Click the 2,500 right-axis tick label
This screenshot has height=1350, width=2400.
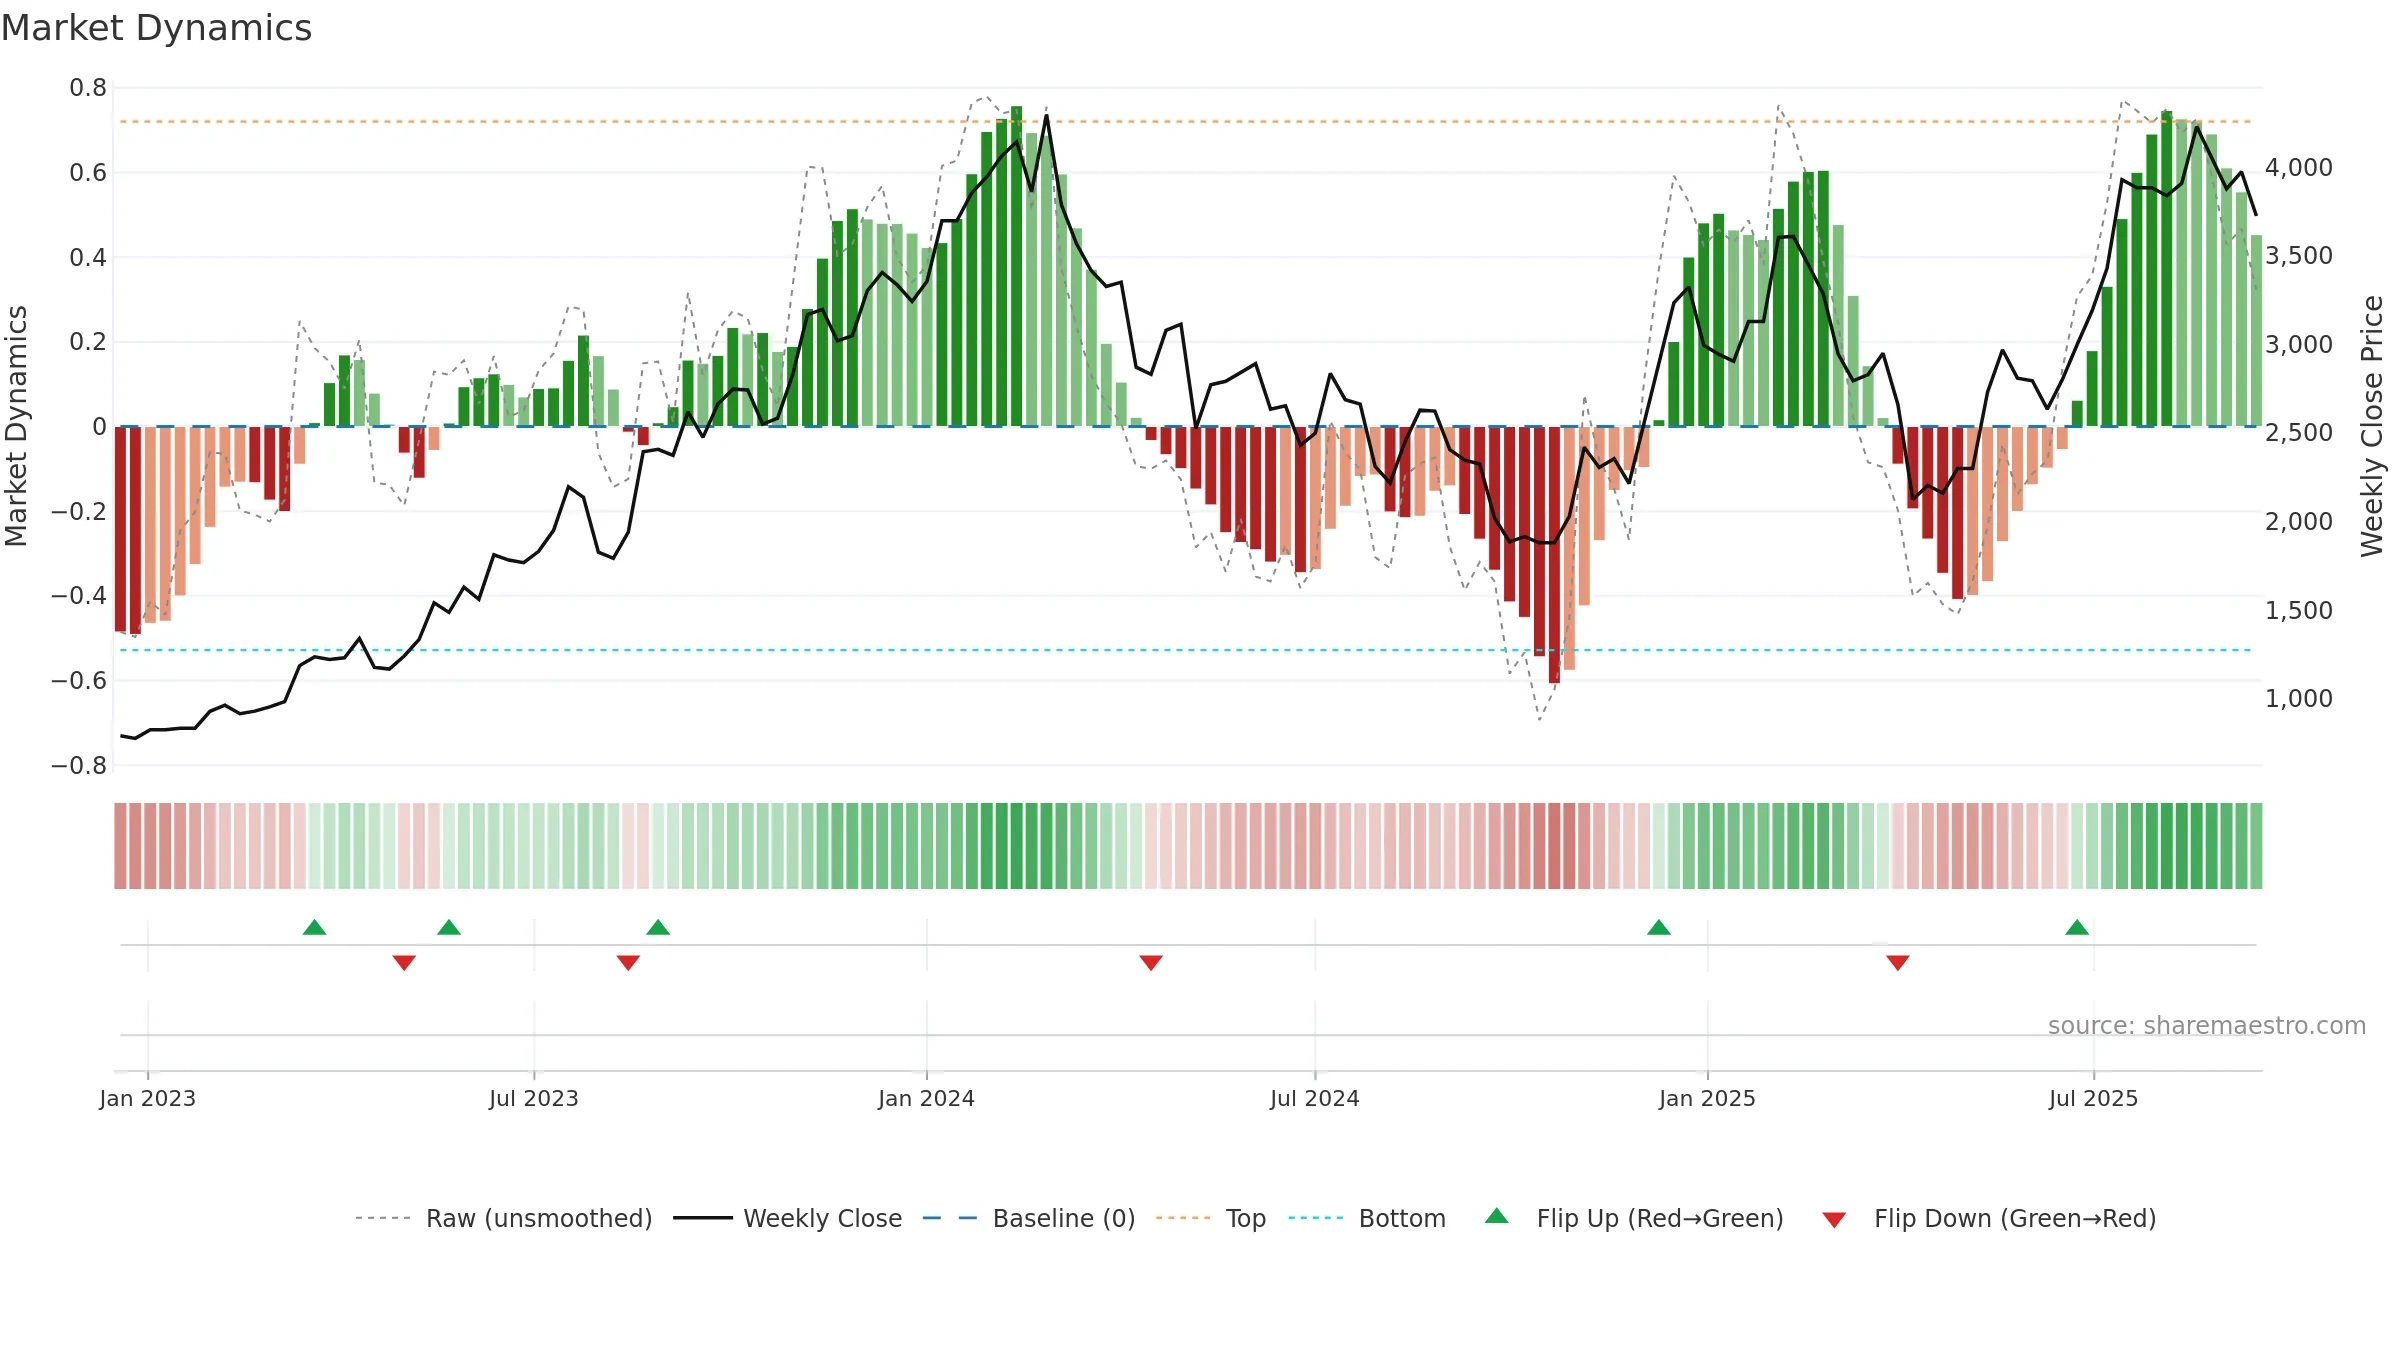pyautogui.click(x=2299, y=432)
